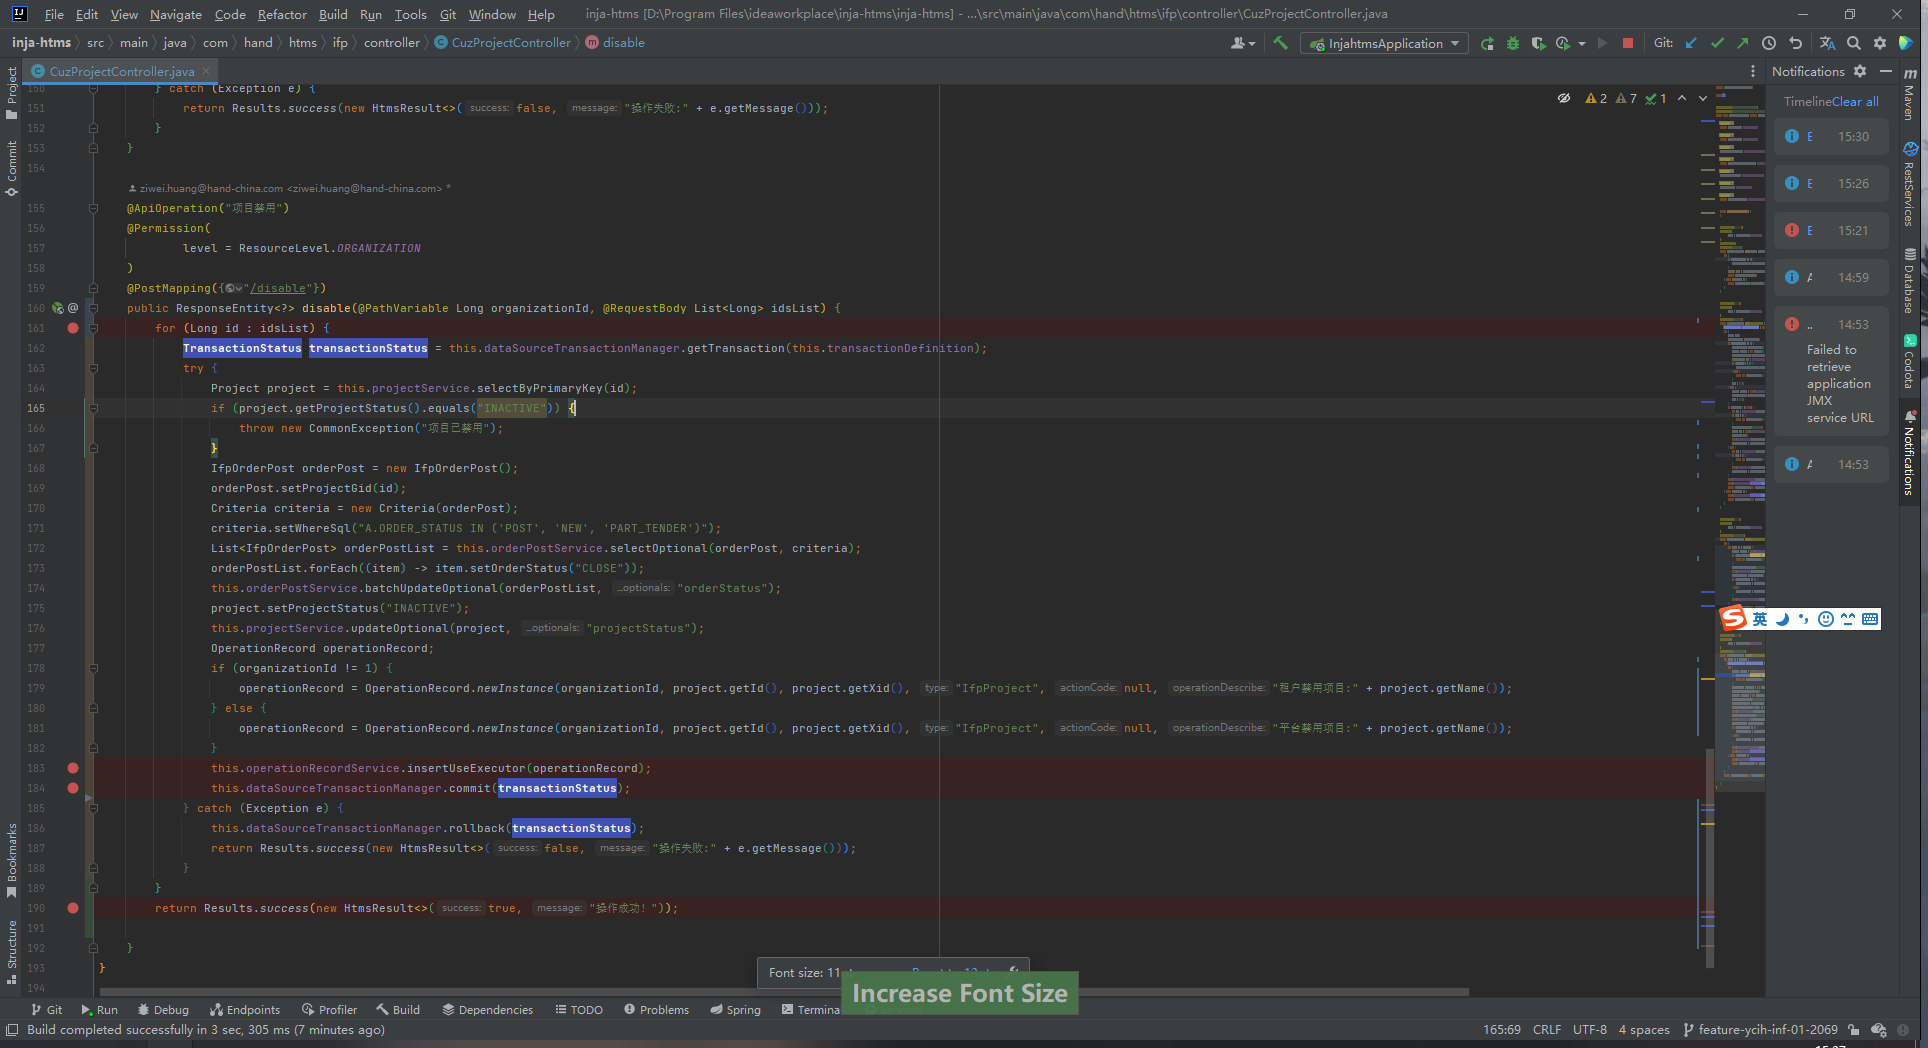The image size is (1928, 1048).
Task: Toggle the inspections eye (reader mode) icon
Action: click(1564, 98)
